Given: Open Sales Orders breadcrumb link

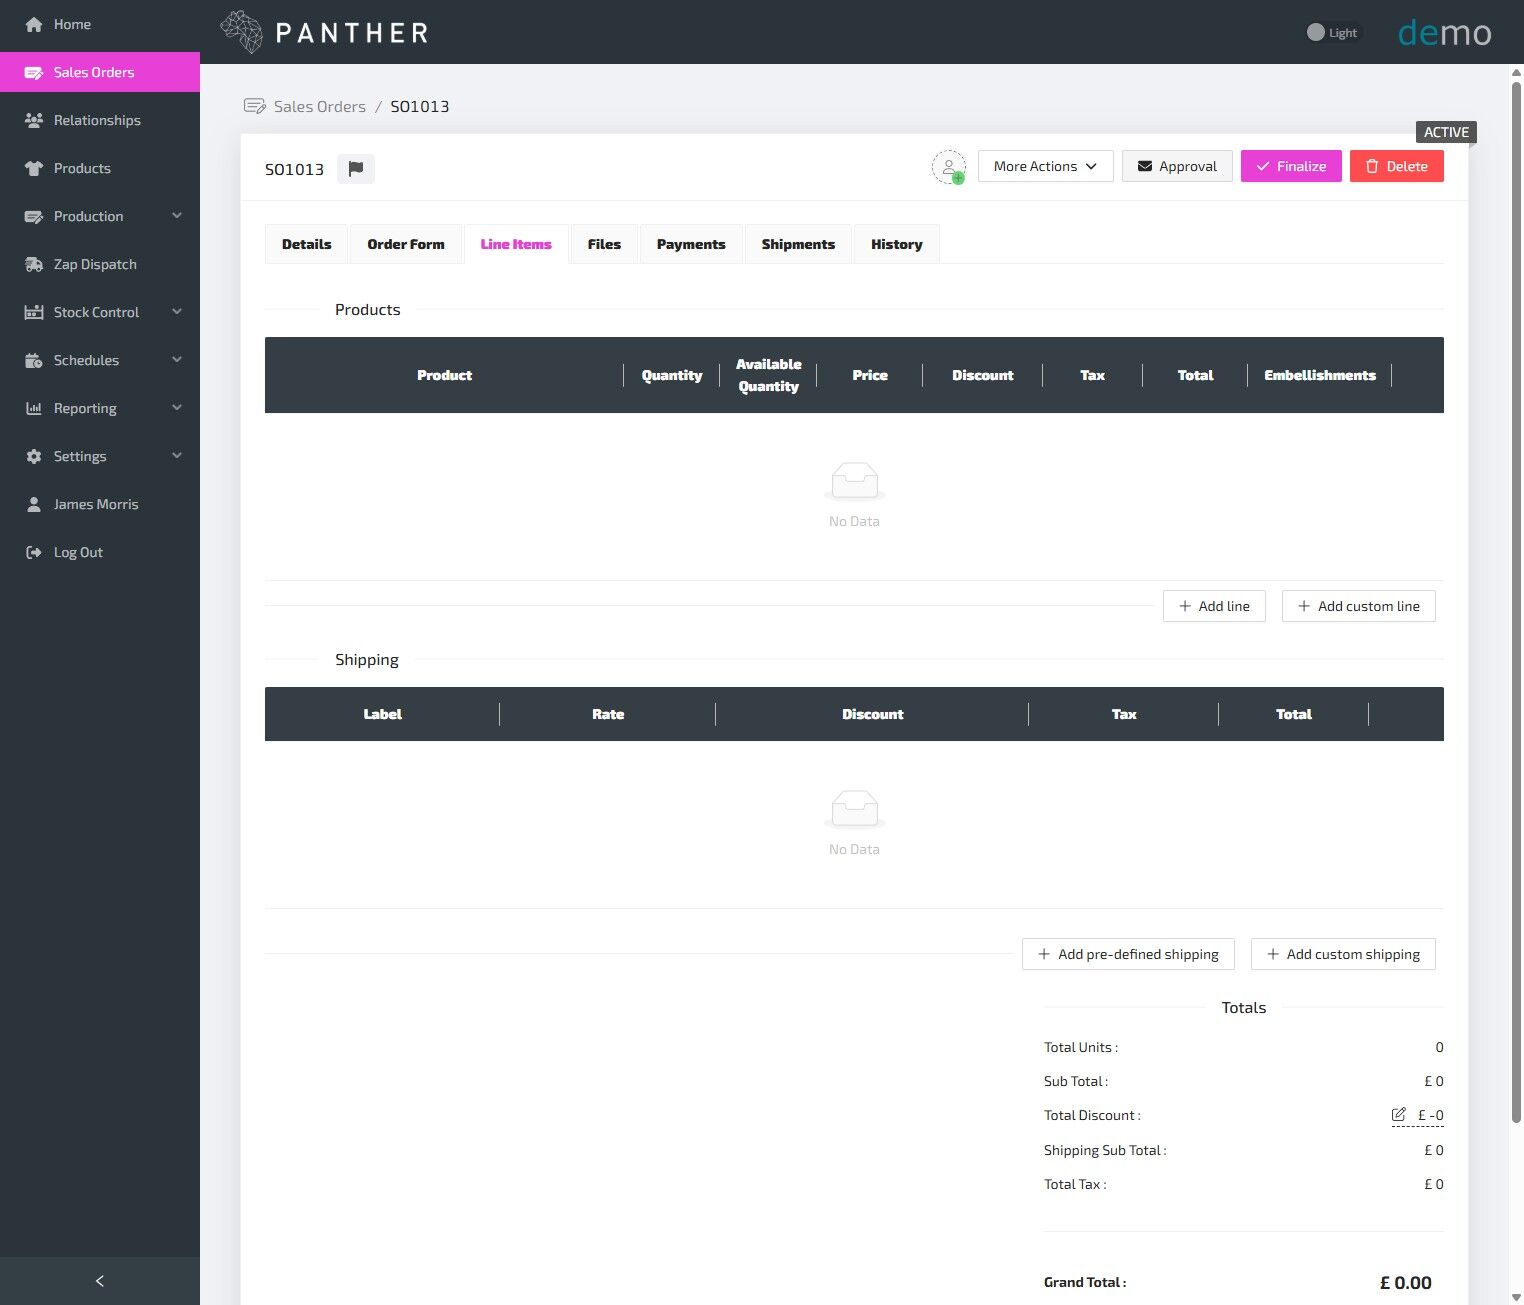Looking at the screenshot, I should coord(320,106).
